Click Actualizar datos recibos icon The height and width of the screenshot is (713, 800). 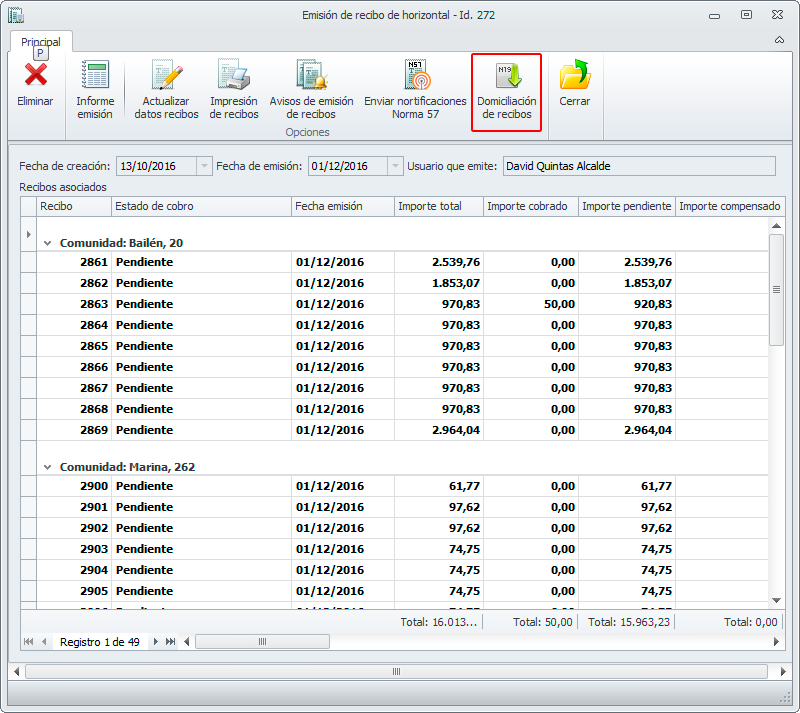coord(166,76)
